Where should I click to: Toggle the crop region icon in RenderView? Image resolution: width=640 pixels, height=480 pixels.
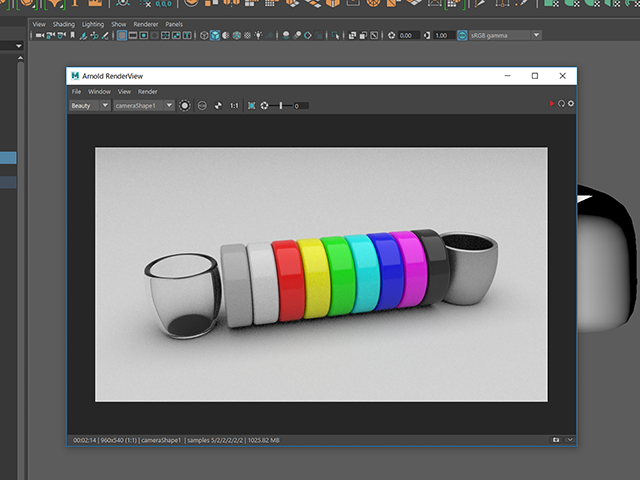(251, 106)
